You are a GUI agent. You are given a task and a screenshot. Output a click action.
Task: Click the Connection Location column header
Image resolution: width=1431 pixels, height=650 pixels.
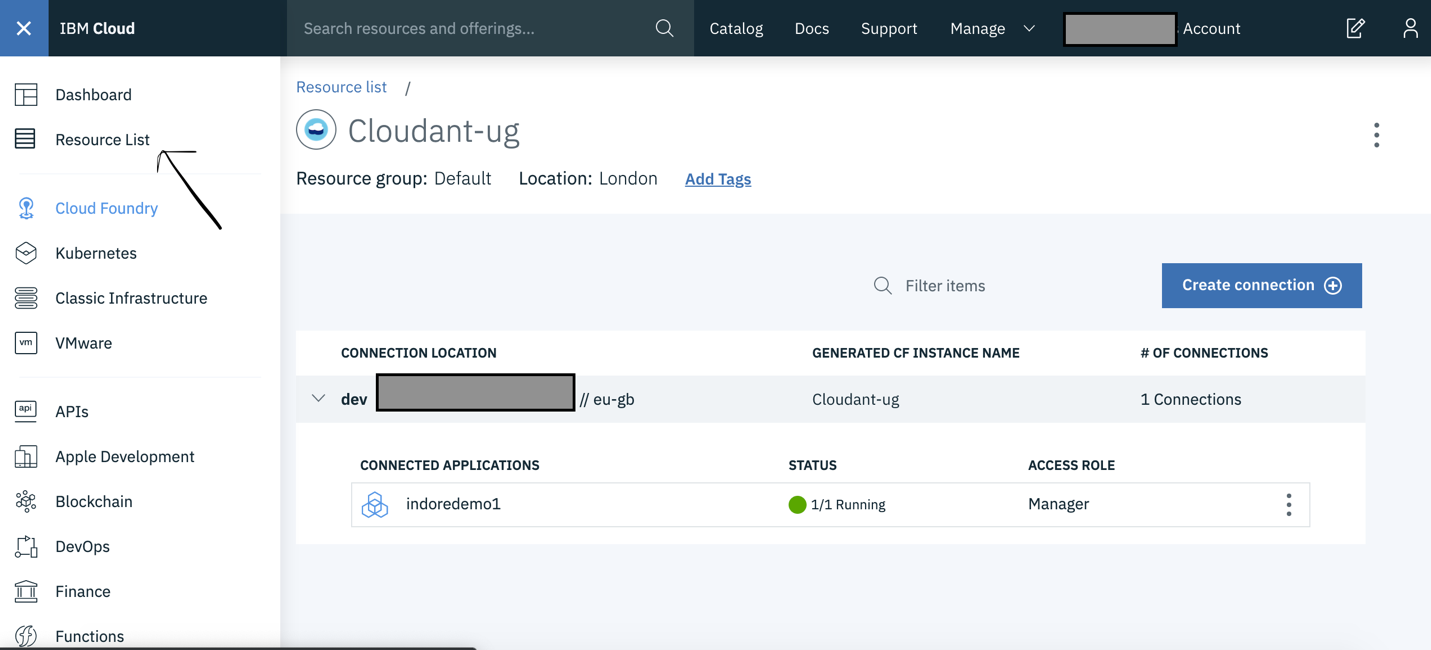418,353
